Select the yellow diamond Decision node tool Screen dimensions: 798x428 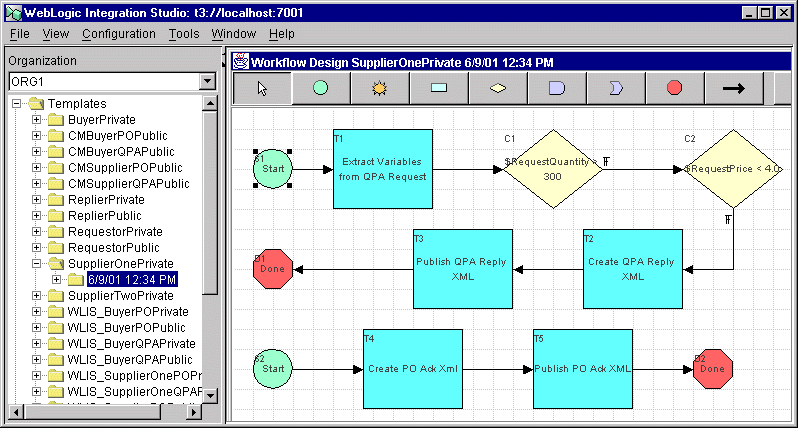498,89
